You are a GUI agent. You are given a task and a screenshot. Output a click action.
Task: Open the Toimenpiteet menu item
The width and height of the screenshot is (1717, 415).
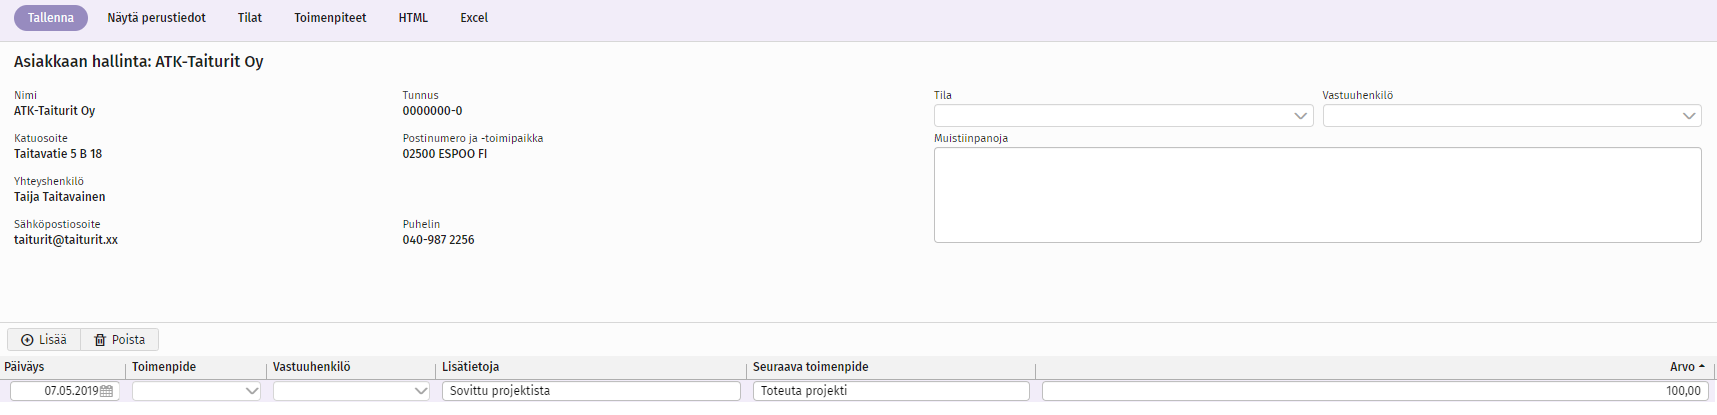click(330, 18)
